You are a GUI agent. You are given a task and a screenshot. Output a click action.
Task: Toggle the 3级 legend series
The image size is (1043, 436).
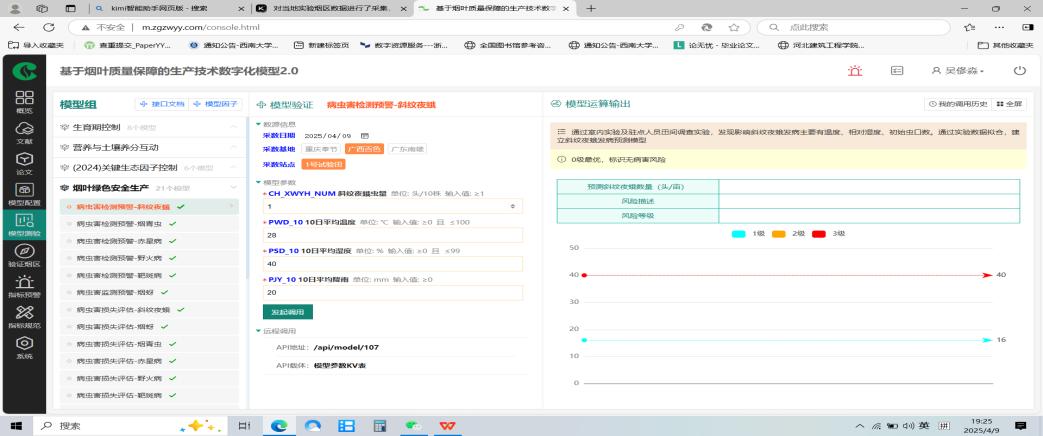click(828, 234)
